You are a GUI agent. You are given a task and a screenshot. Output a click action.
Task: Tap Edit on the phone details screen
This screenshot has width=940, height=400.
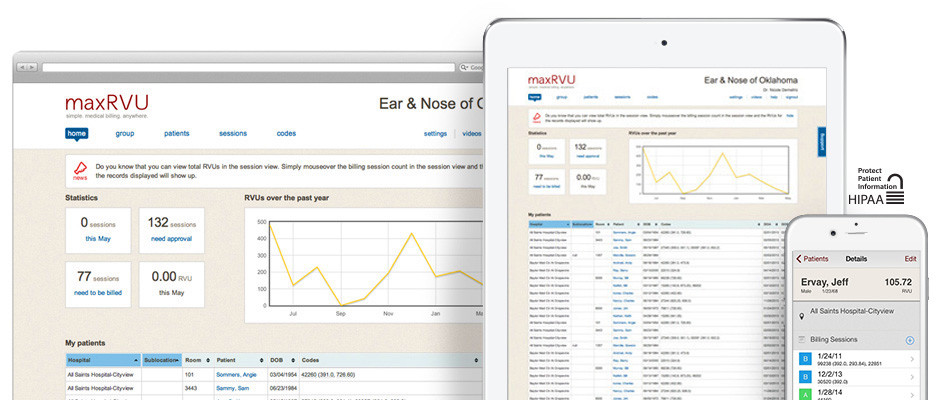[x=911, y=259]
